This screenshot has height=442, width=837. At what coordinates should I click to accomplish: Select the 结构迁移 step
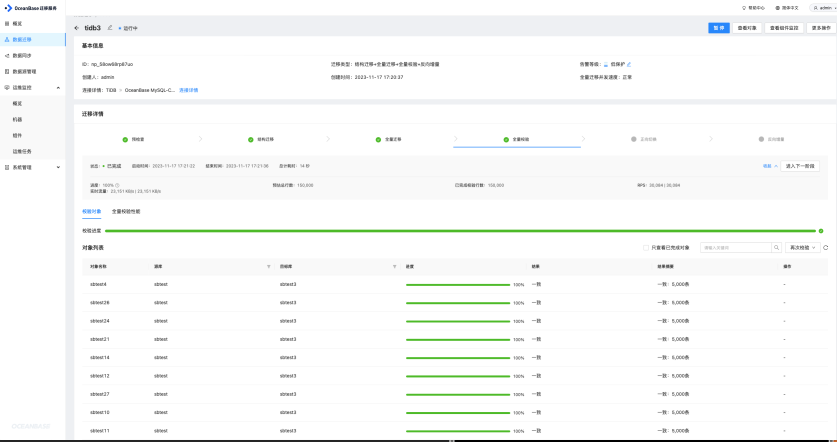(x=261, y=139)
